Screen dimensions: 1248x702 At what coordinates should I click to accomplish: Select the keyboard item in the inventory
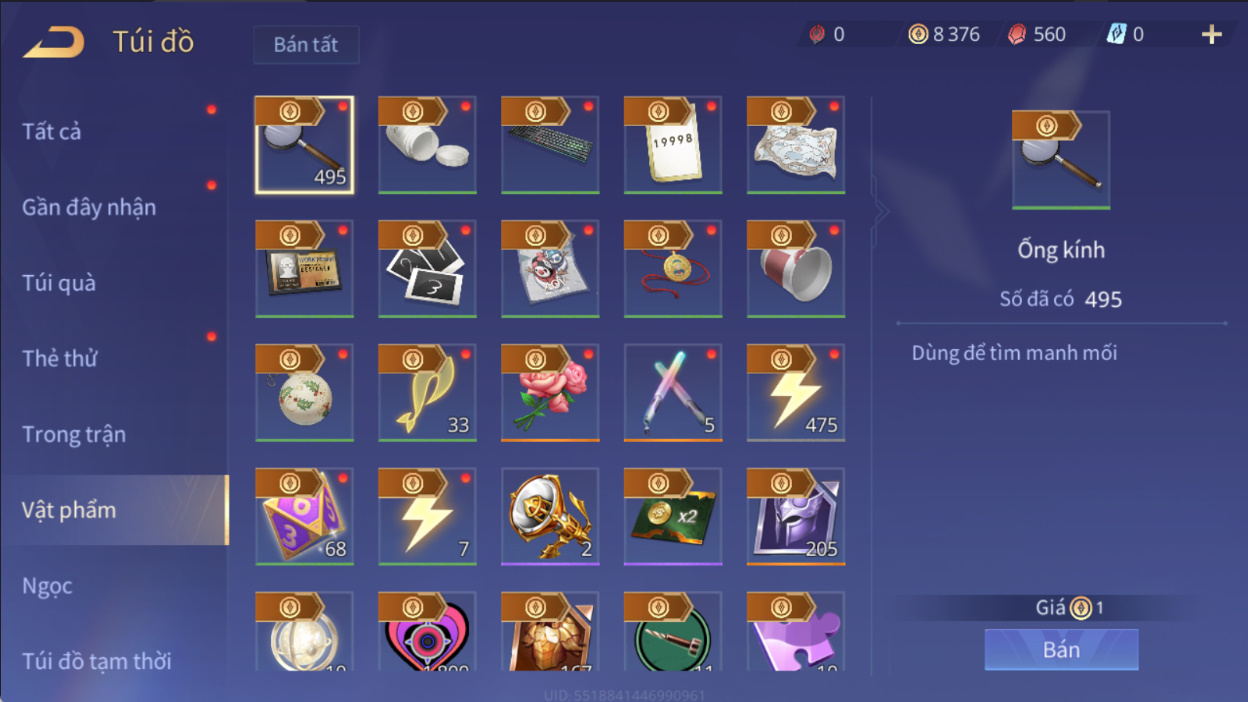pos(550,145)
